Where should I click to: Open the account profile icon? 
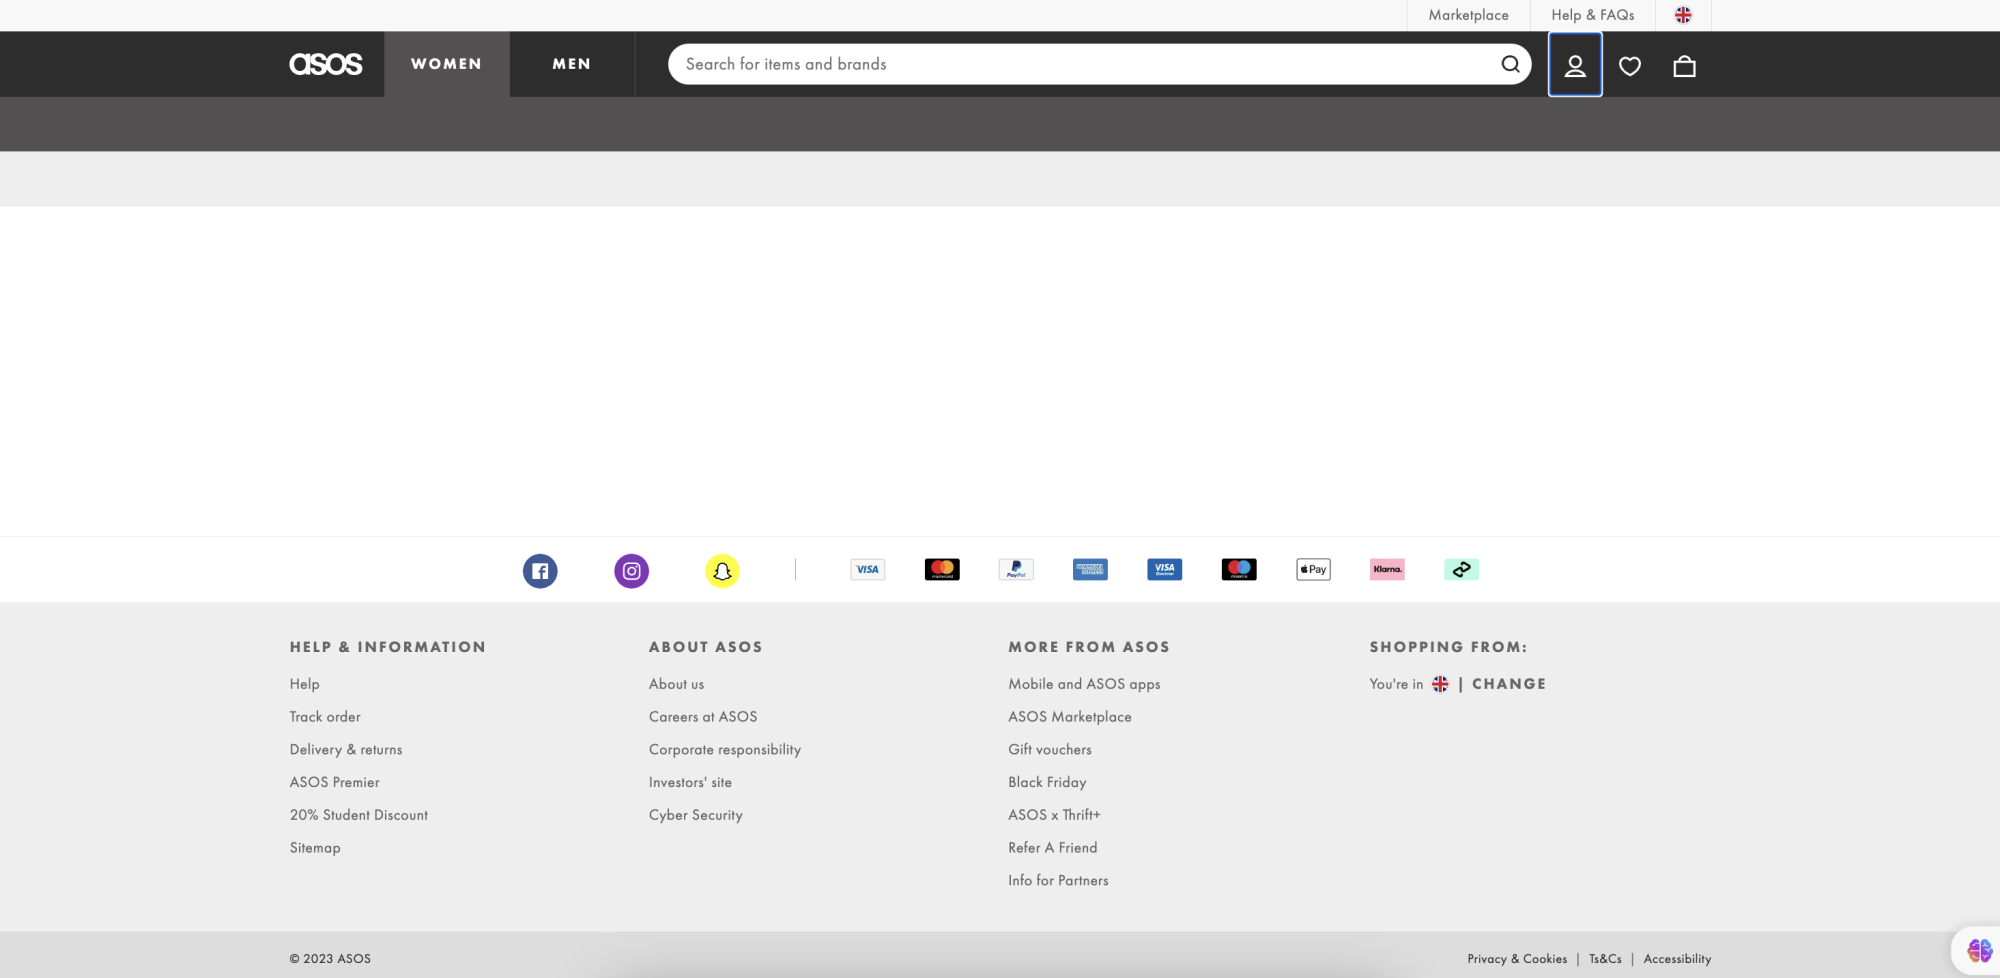tap(1575, 64)
